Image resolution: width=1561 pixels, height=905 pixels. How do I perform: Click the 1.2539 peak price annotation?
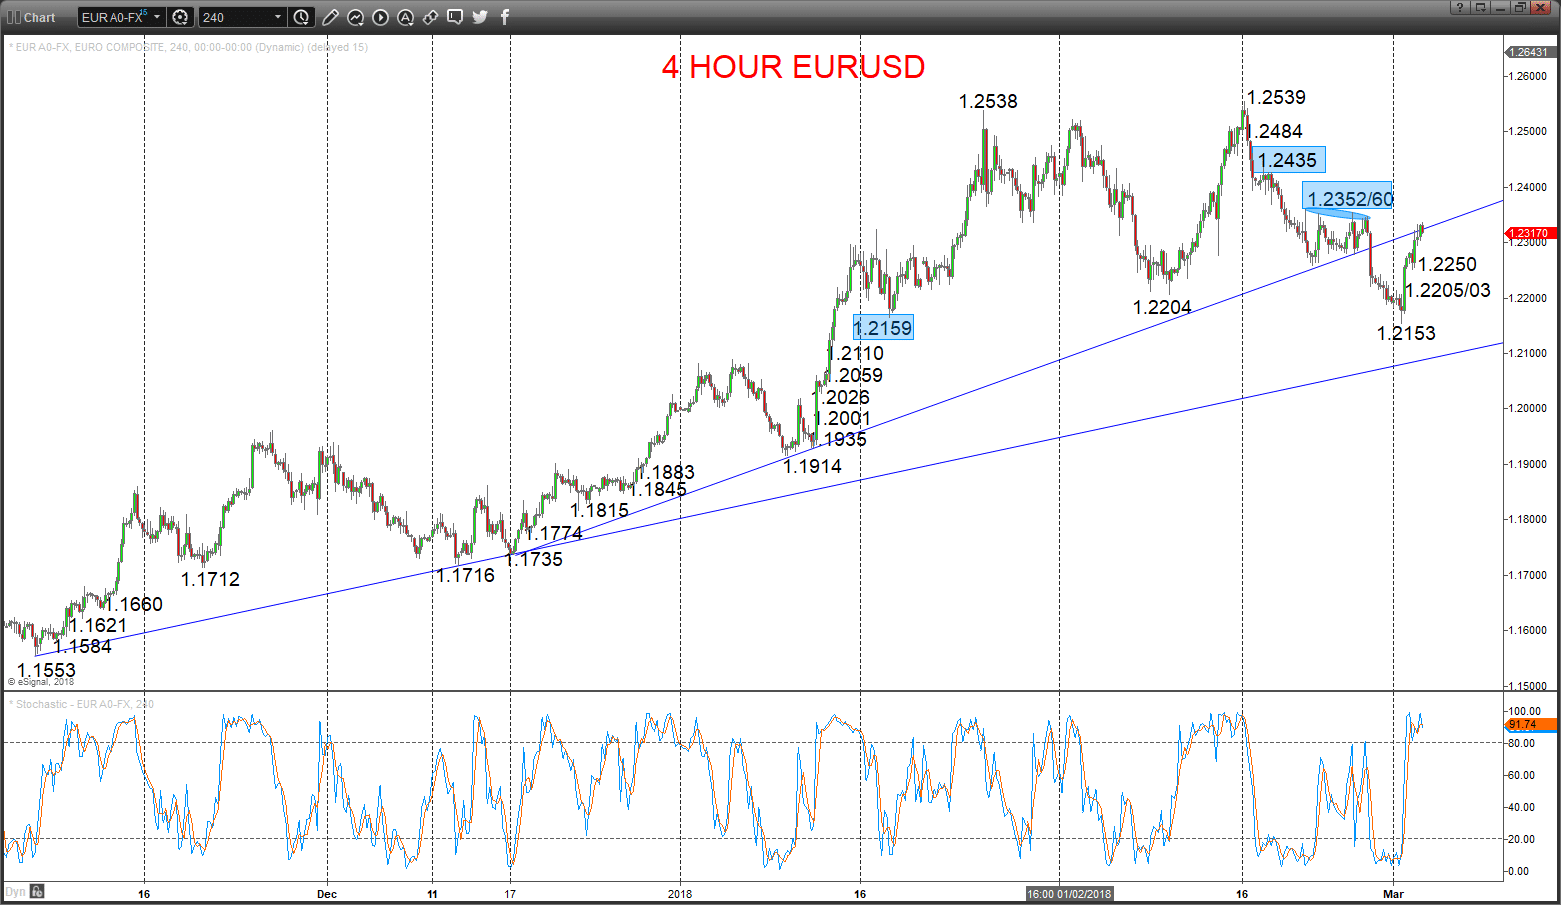coord(1276,97)
